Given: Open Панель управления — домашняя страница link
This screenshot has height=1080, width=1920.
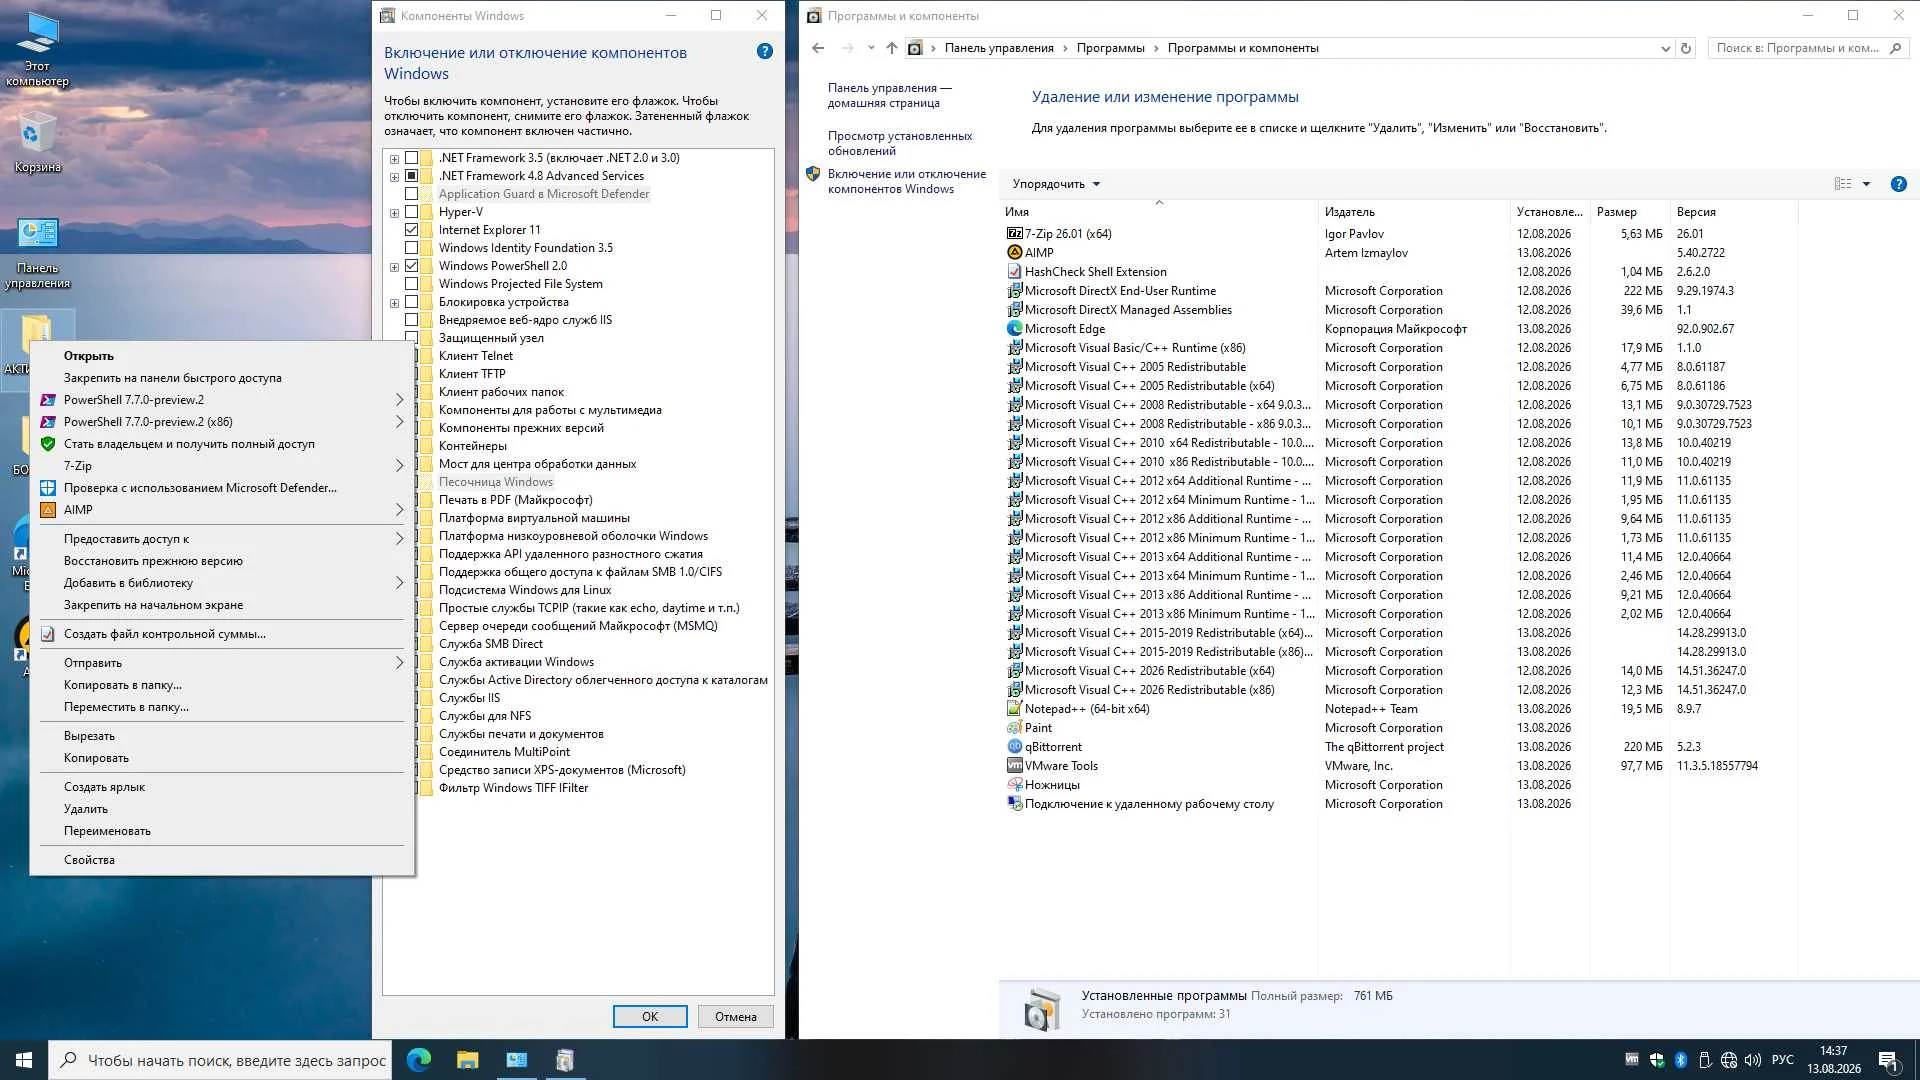Looking at the screenshot, I should click(x=890, y=95).
